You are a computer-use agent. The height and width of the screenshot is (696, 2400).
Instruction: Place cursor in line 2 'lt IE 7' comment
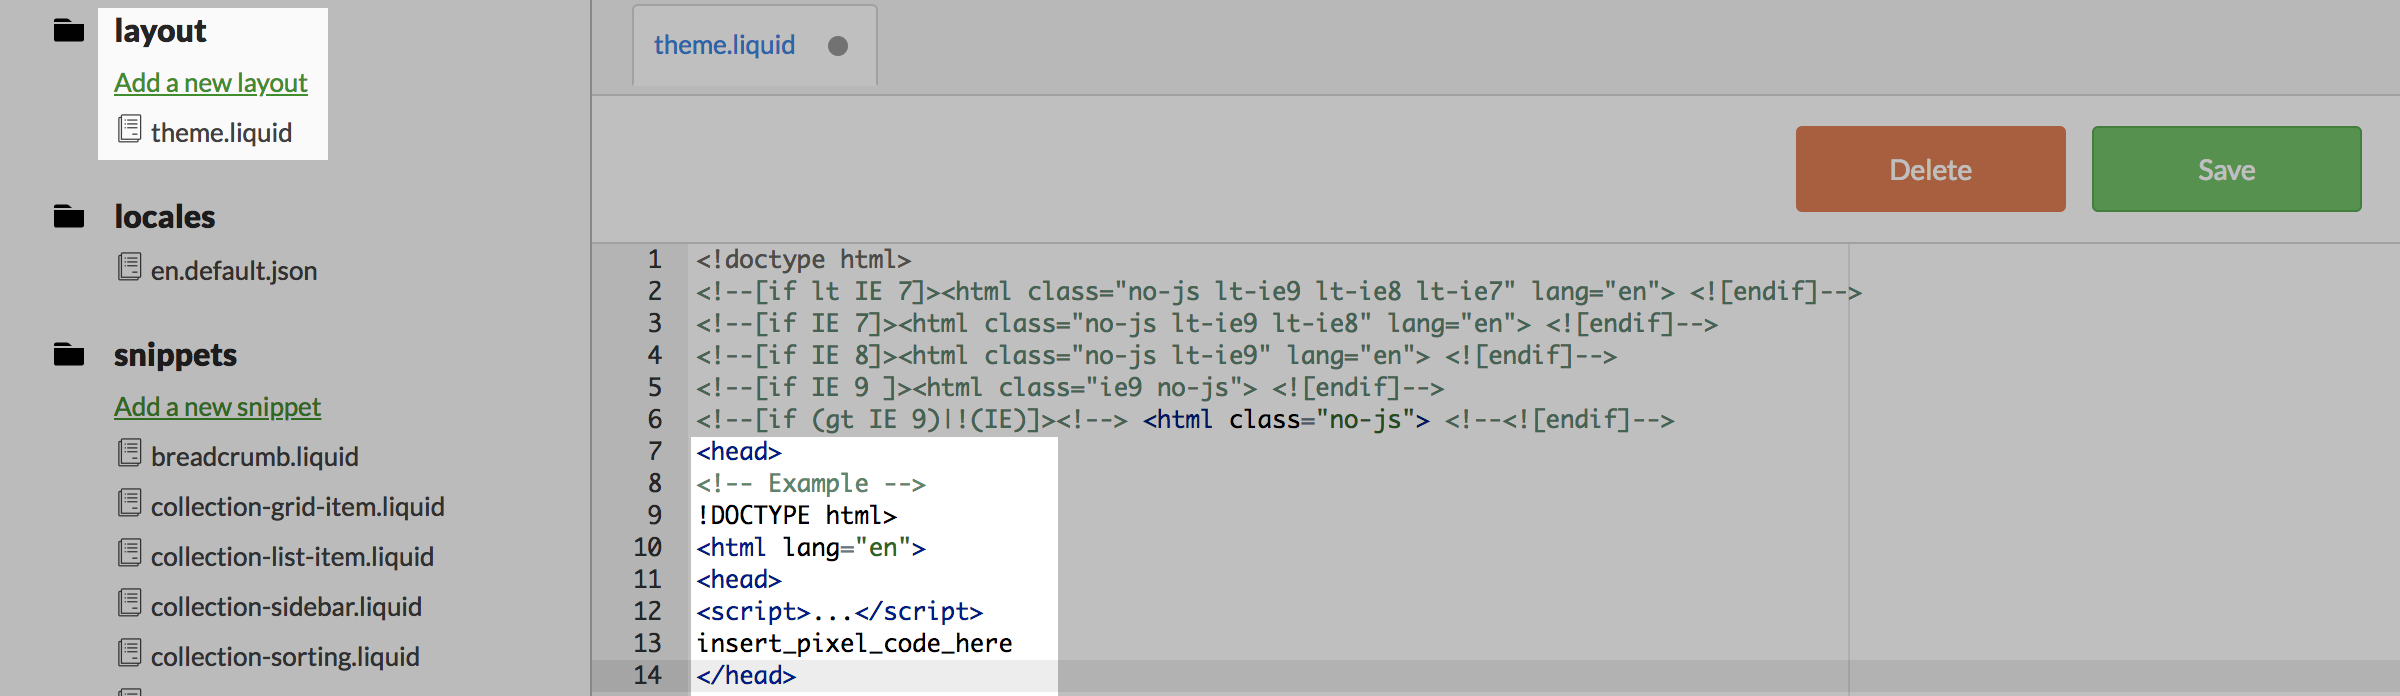1279,291
